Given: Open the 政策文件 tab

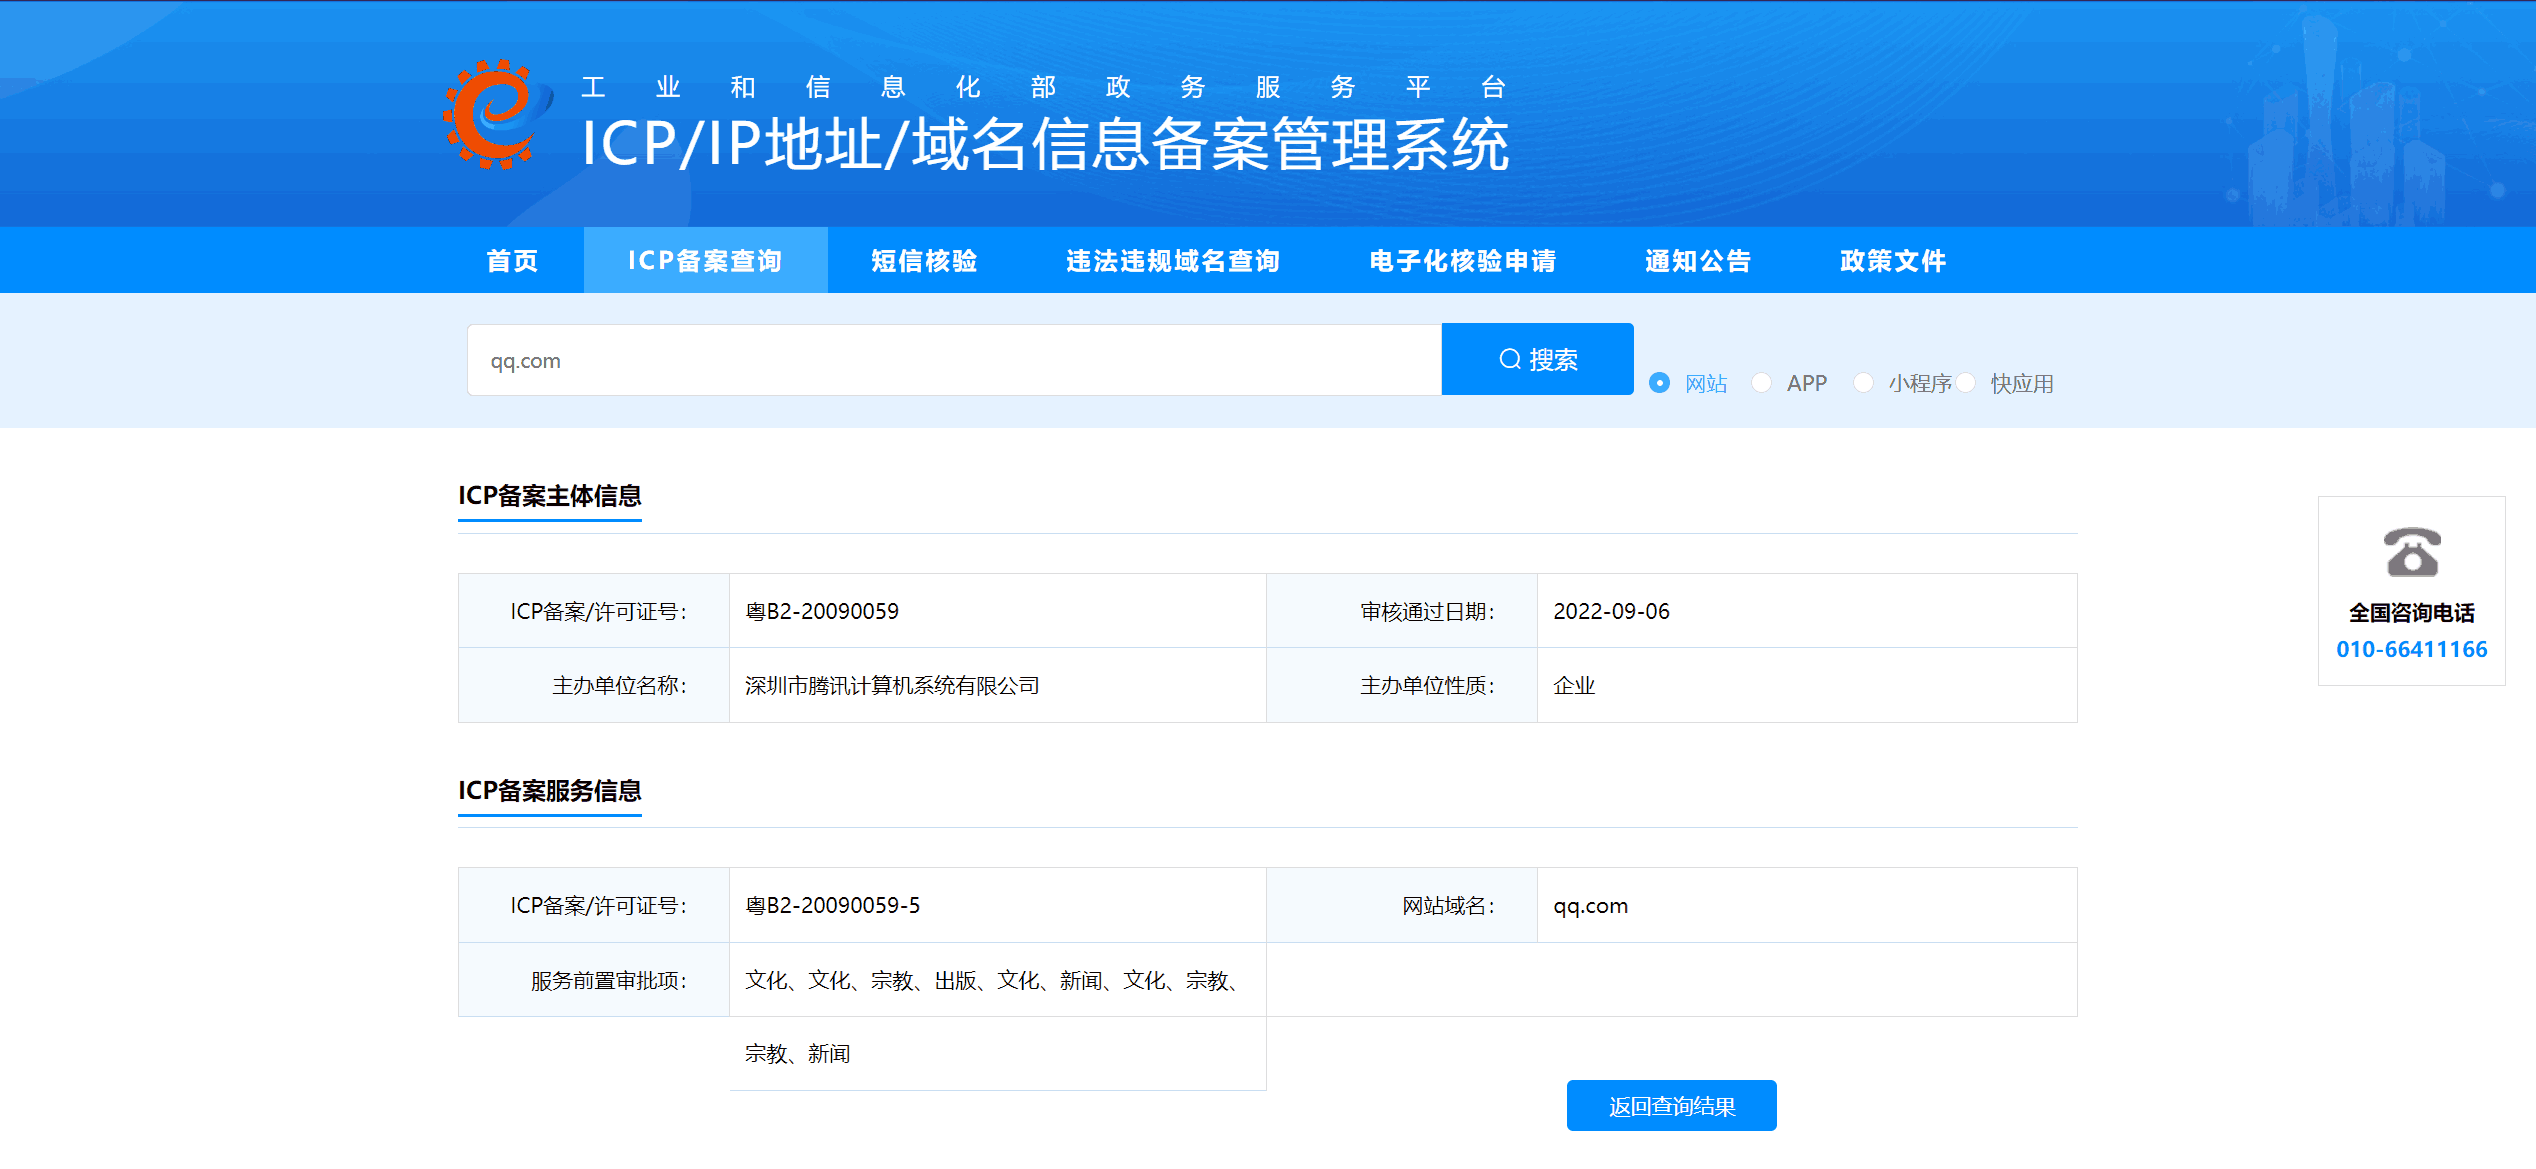Looking at the screenshot, I should [x=1892, y=261].
